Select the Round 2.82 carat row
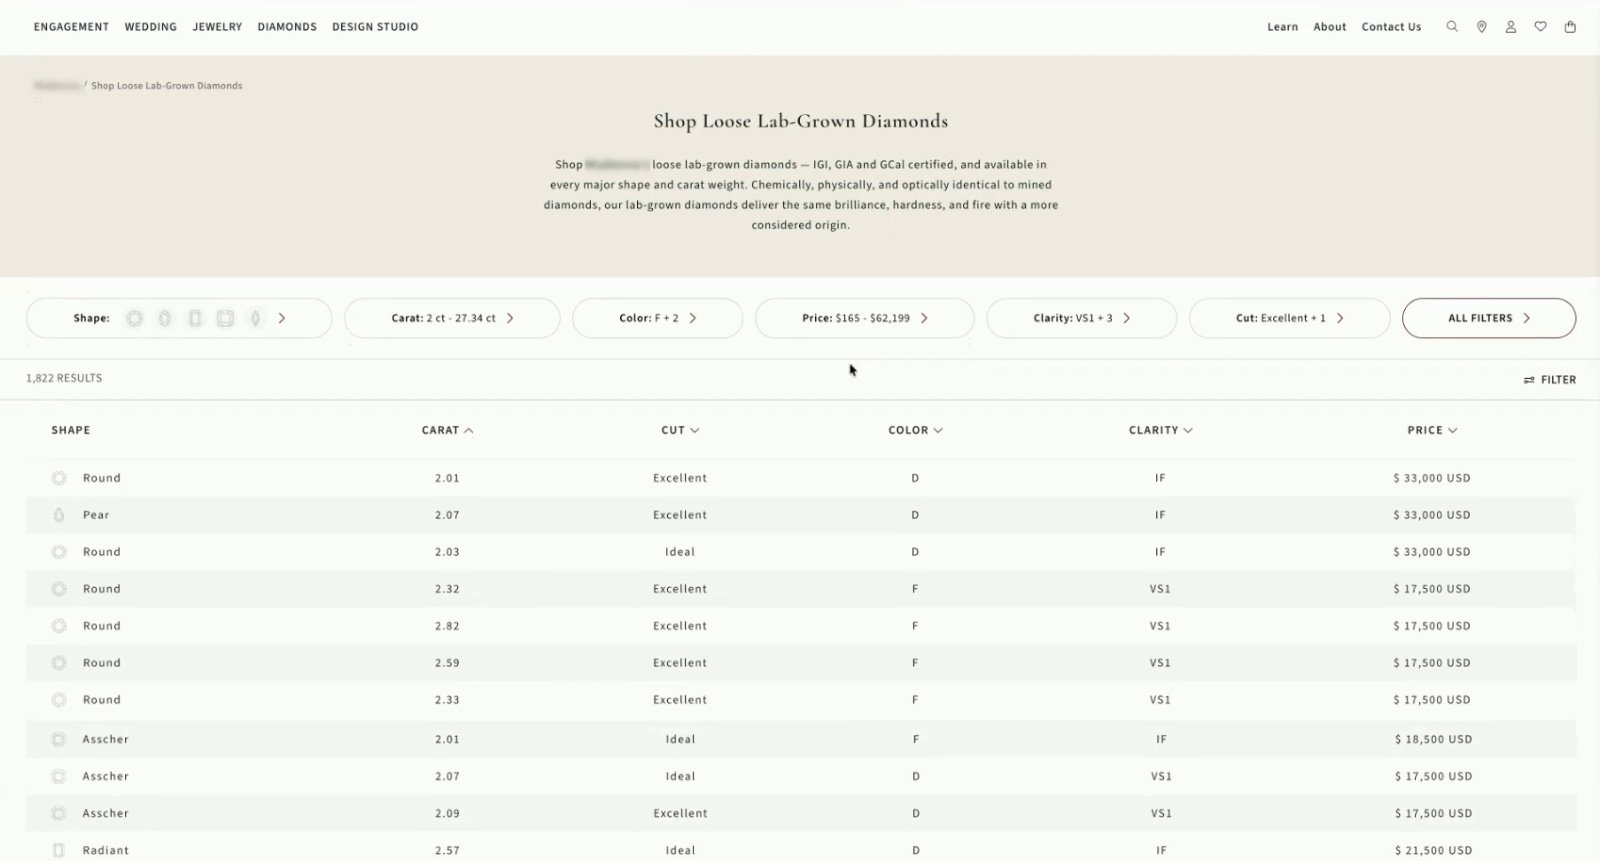 801,626
